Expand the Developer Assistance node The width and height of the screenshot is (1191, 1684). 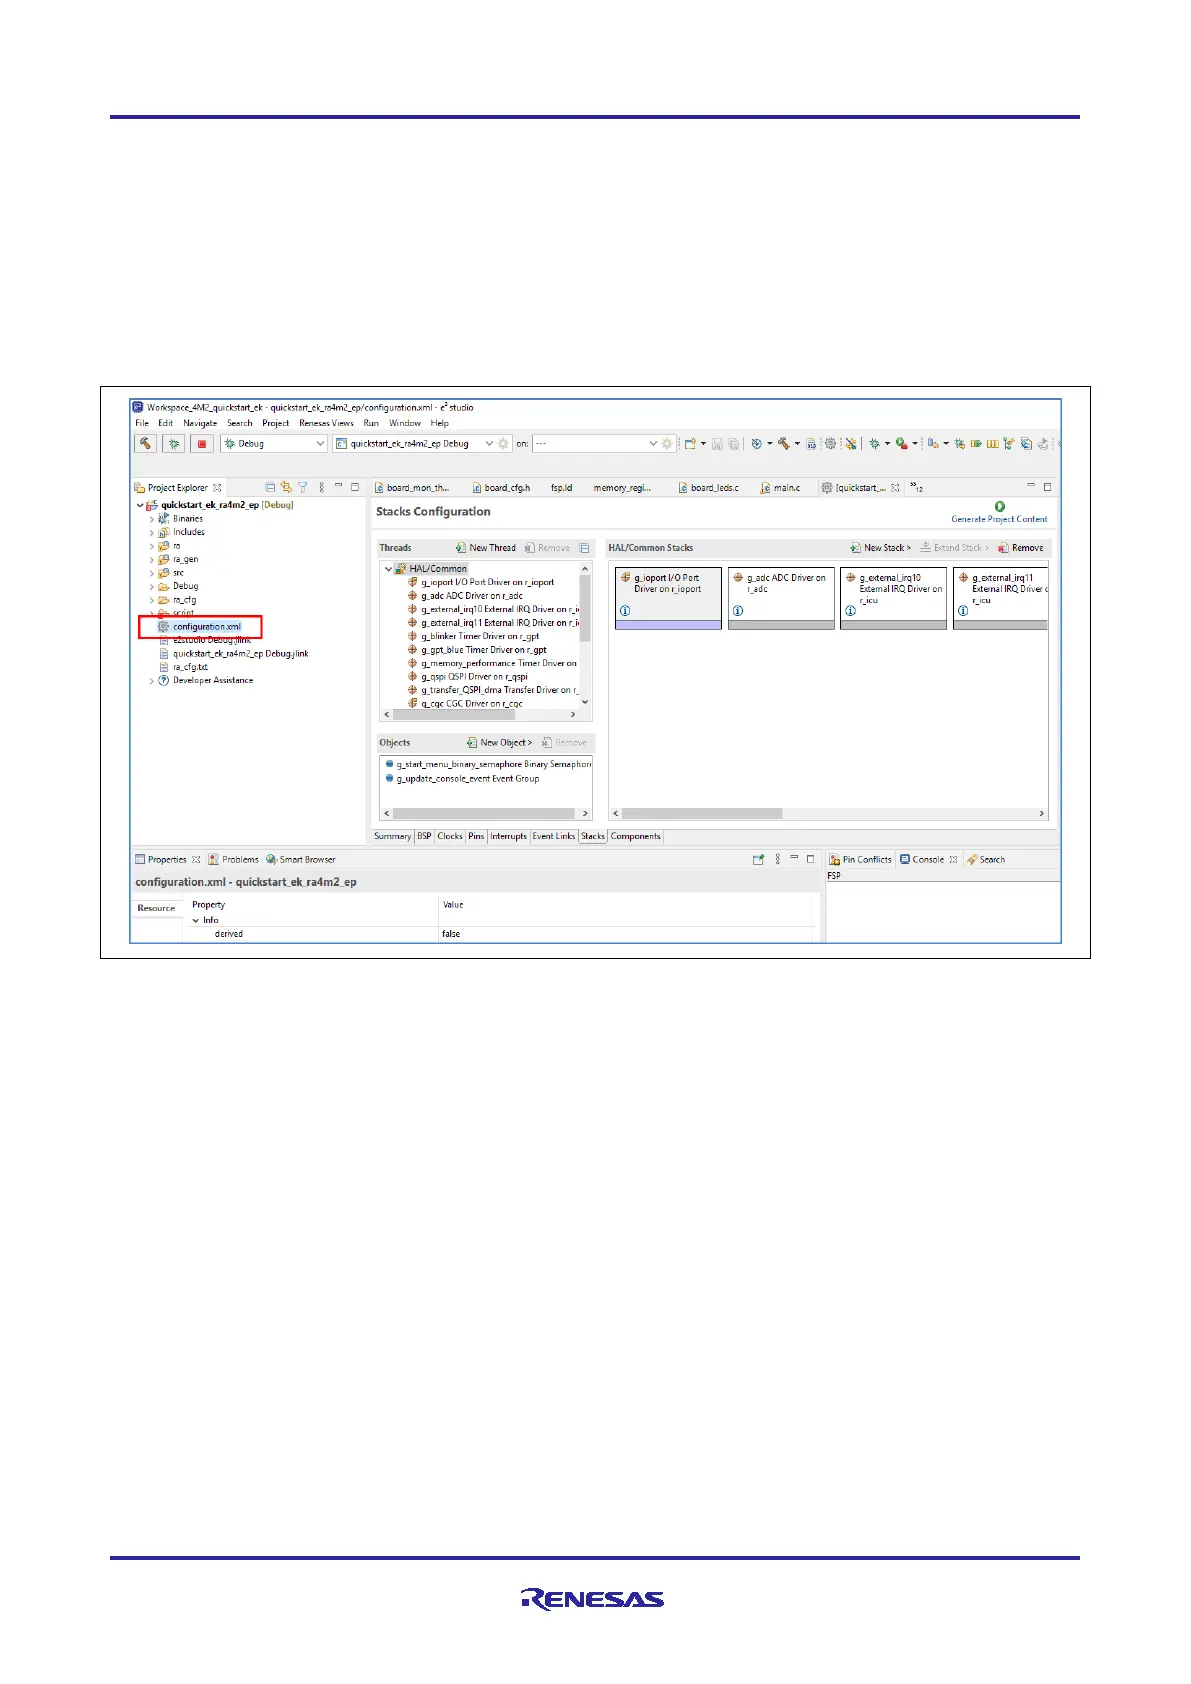152,681
